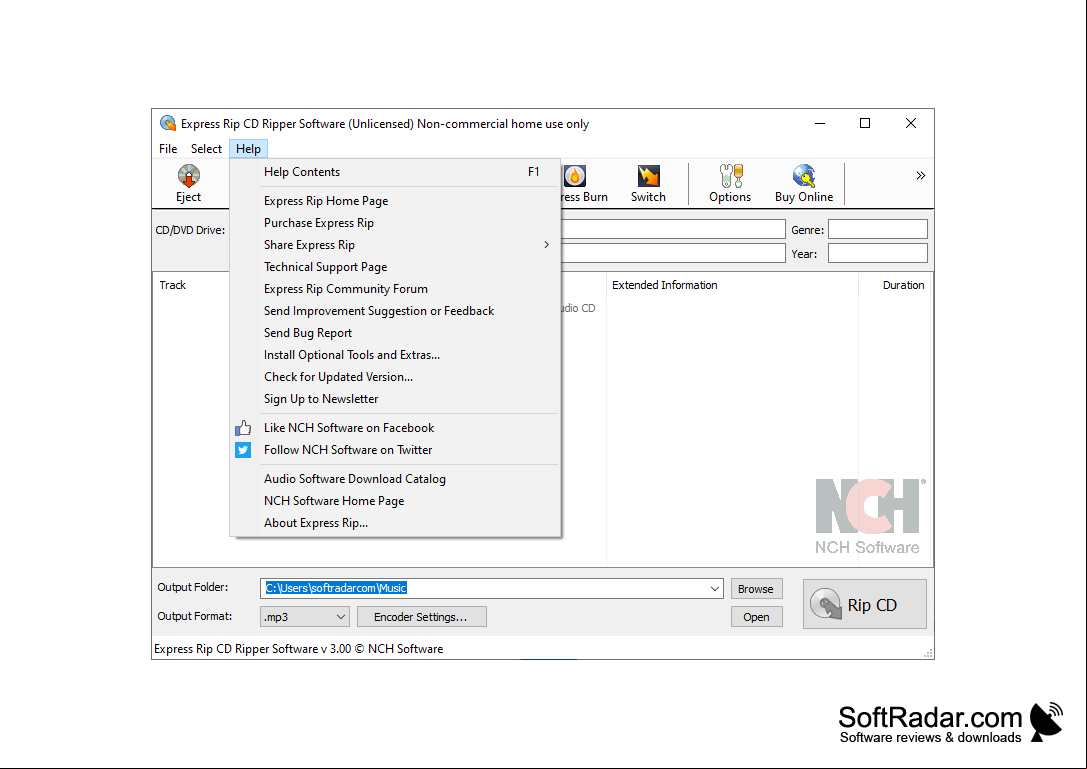Open Express Rip Community Forum
The image size is (1087, 769).
coord(395,289)
